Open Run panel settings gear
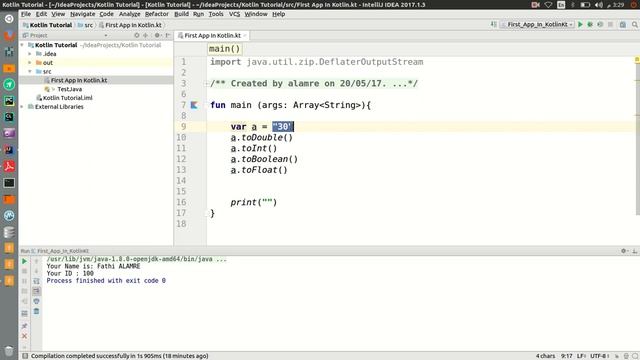Image resolution: width=640 pixels, height=360 pixels. [x=624, y=251]
